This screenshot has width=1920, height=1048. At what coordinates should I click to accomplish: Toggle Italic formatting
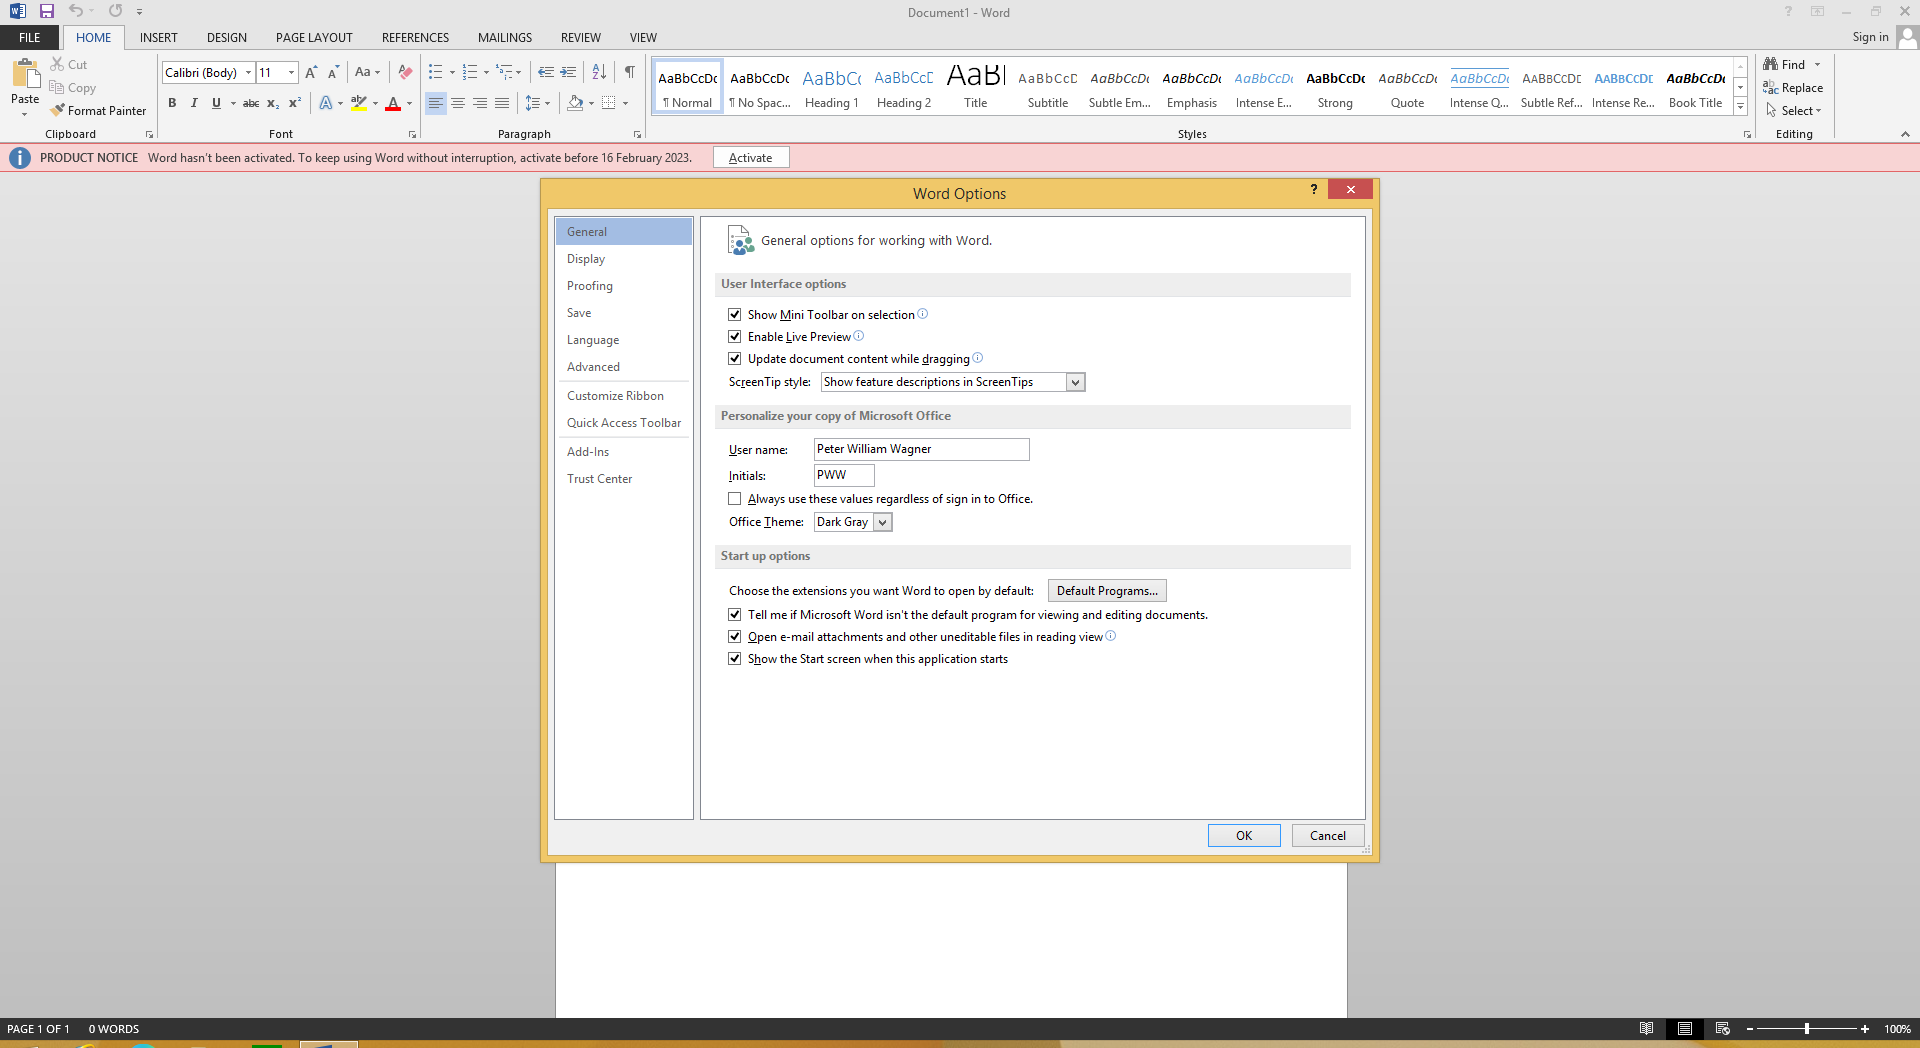pyautogui.click(x=194, y=103)
